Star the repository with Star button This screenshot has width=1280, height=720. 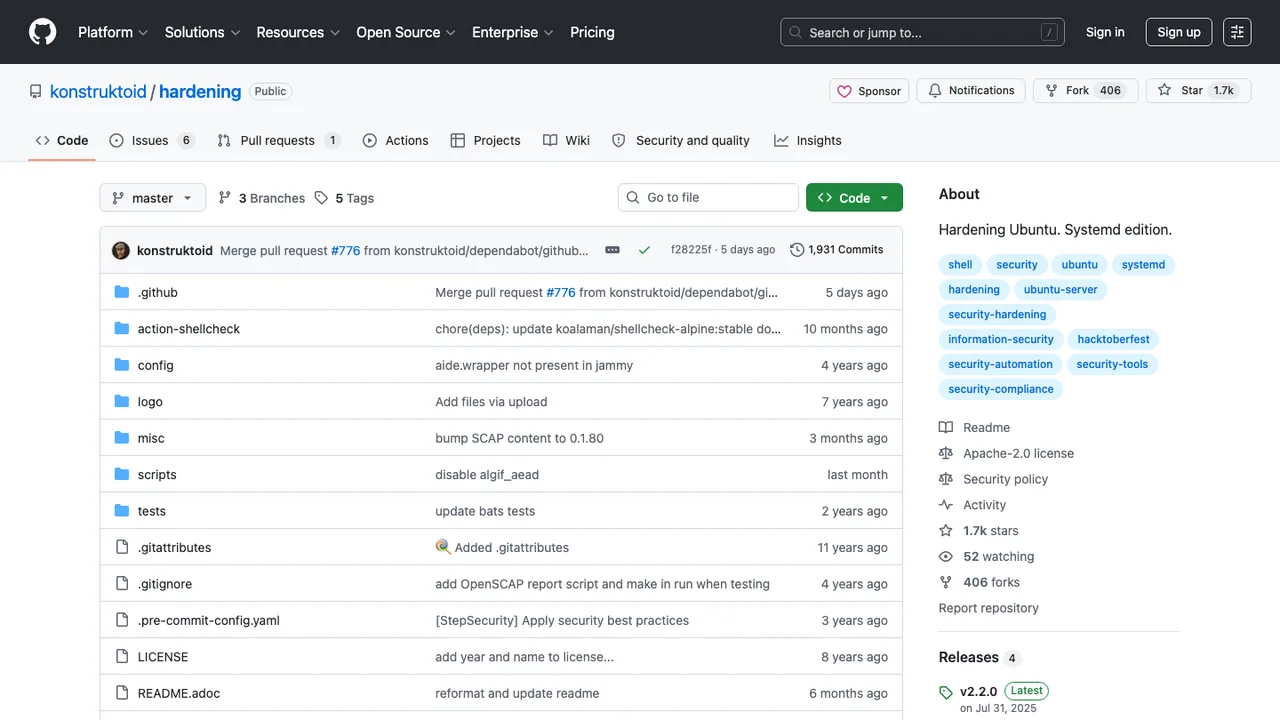point(1197,91)
